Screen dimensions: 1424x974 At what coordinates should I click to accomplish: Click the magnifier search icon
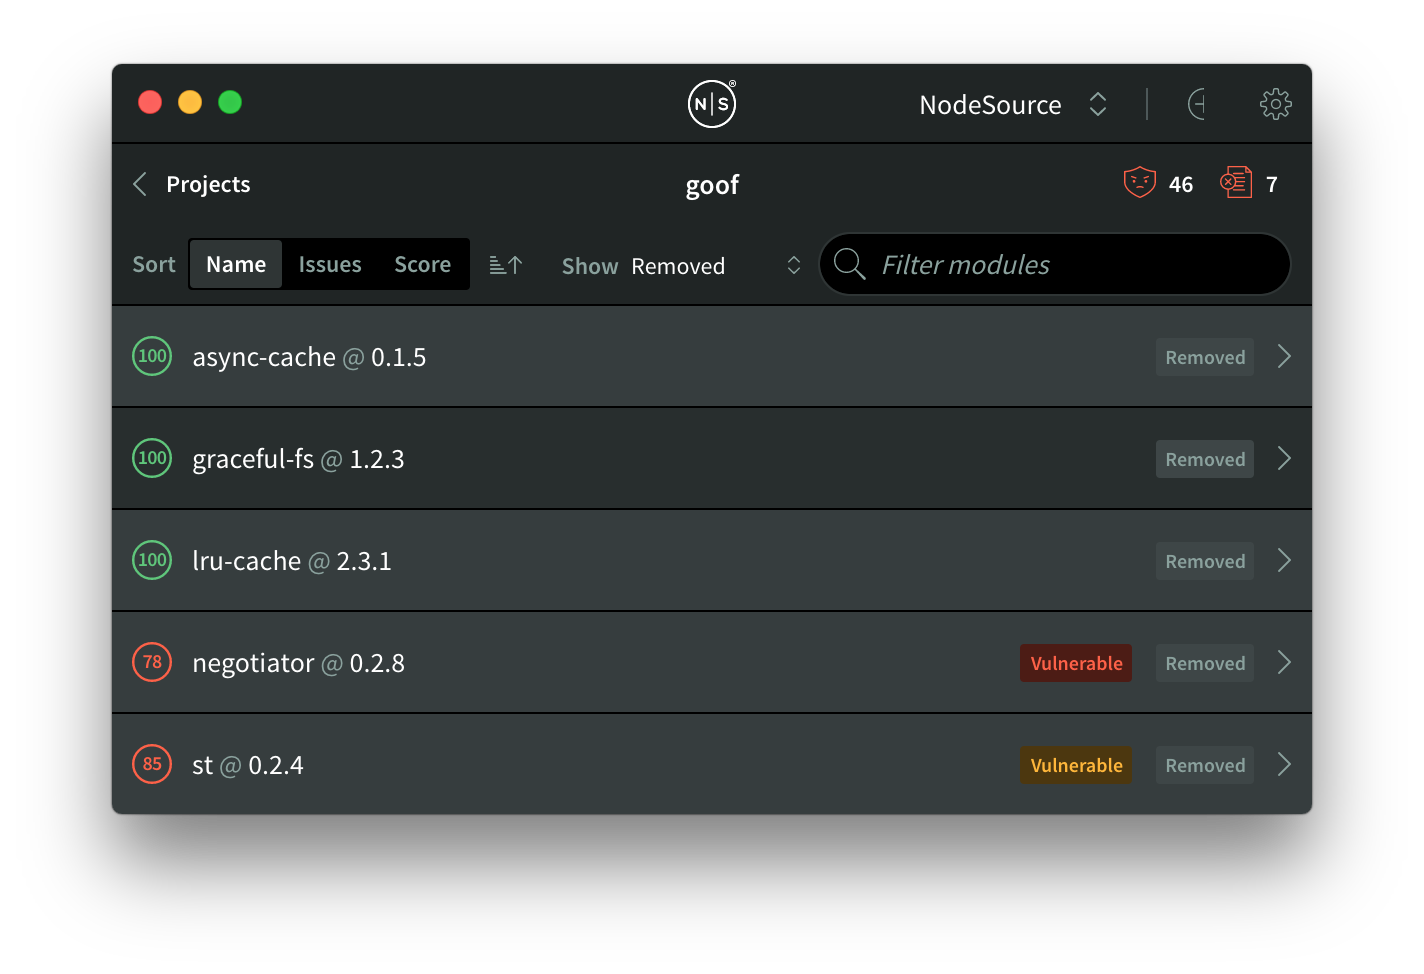[x=849, y=264]
